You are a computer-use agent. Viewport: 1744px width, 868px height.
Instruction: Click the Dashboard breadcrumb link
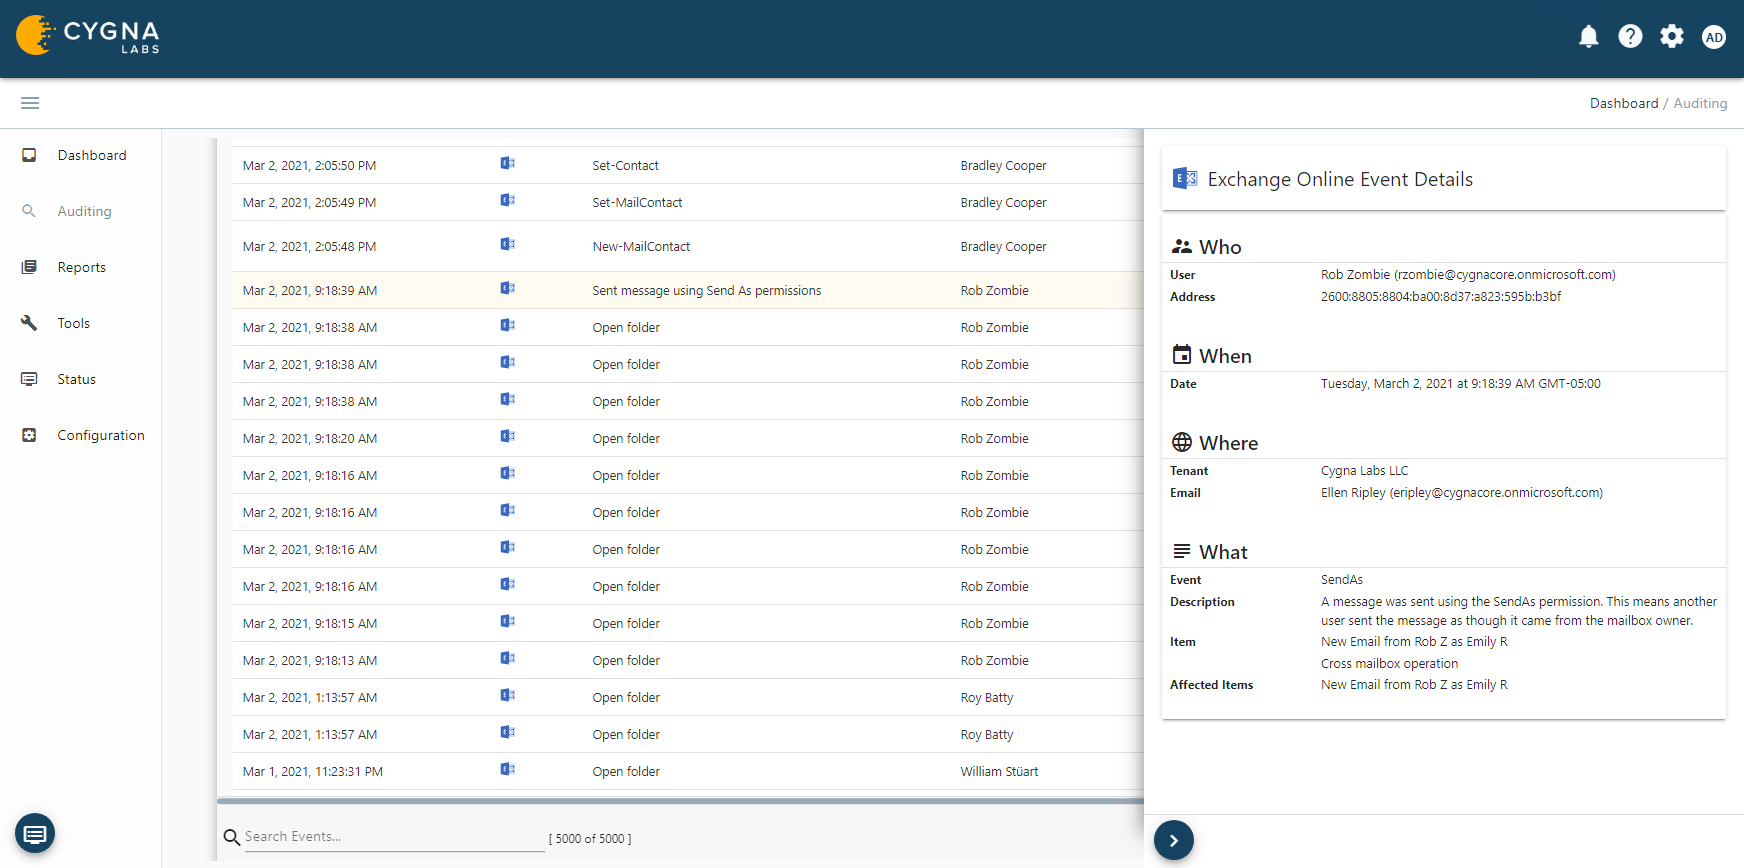1623,103
